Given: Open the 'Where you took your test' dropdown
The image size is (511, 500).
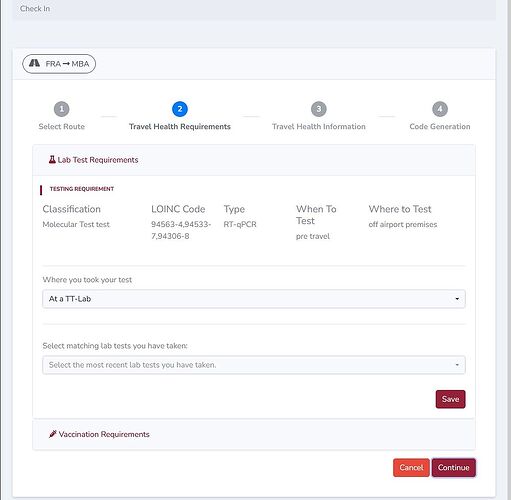Looking at the screenshot, I should point(254,299).
